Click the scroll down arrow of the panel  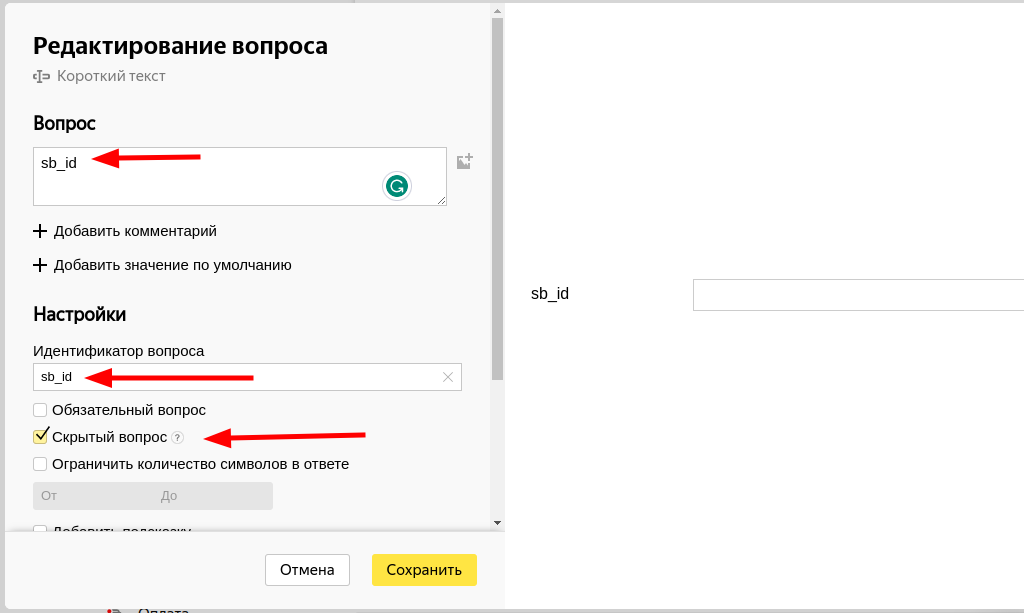497,522
